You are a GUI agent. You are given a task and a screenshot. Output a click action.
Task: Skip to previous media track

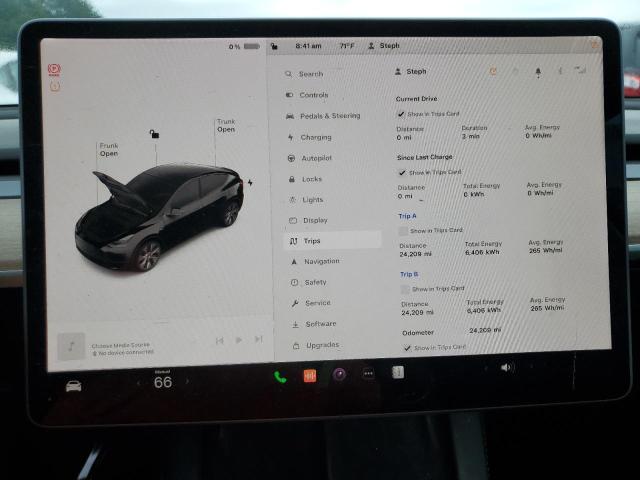pyautogui.click(x=220, y=340)
